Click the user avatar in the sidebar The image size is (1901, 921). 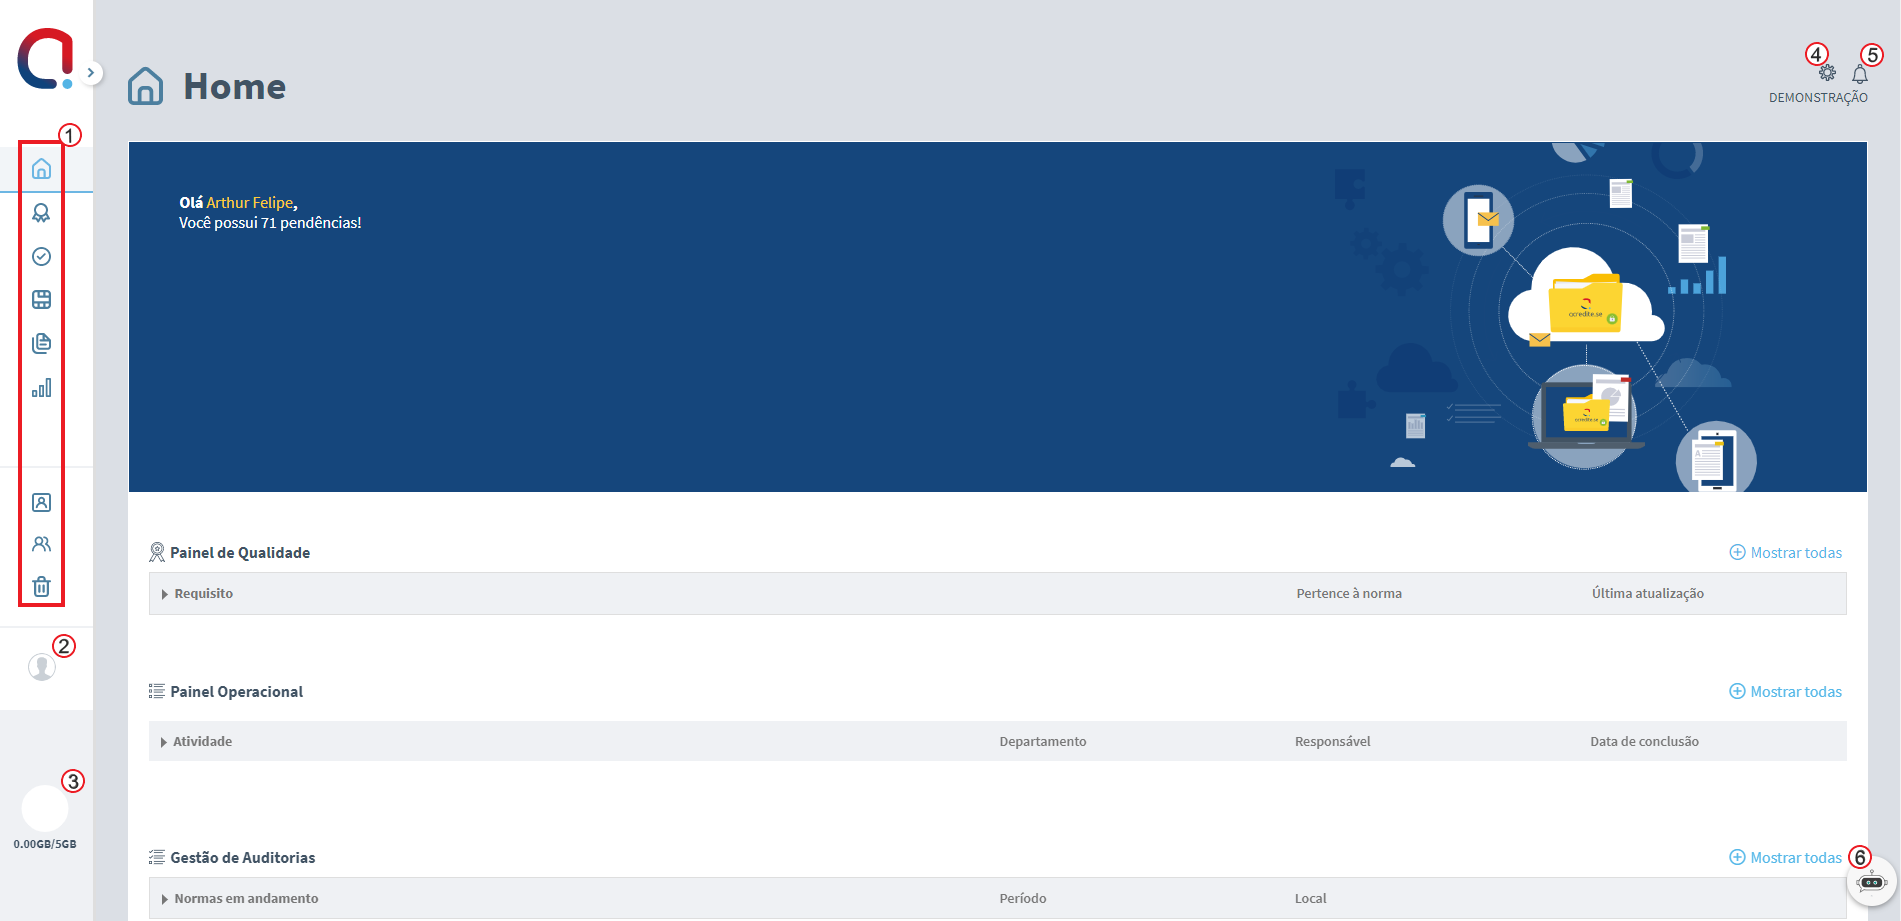point(42,667)
